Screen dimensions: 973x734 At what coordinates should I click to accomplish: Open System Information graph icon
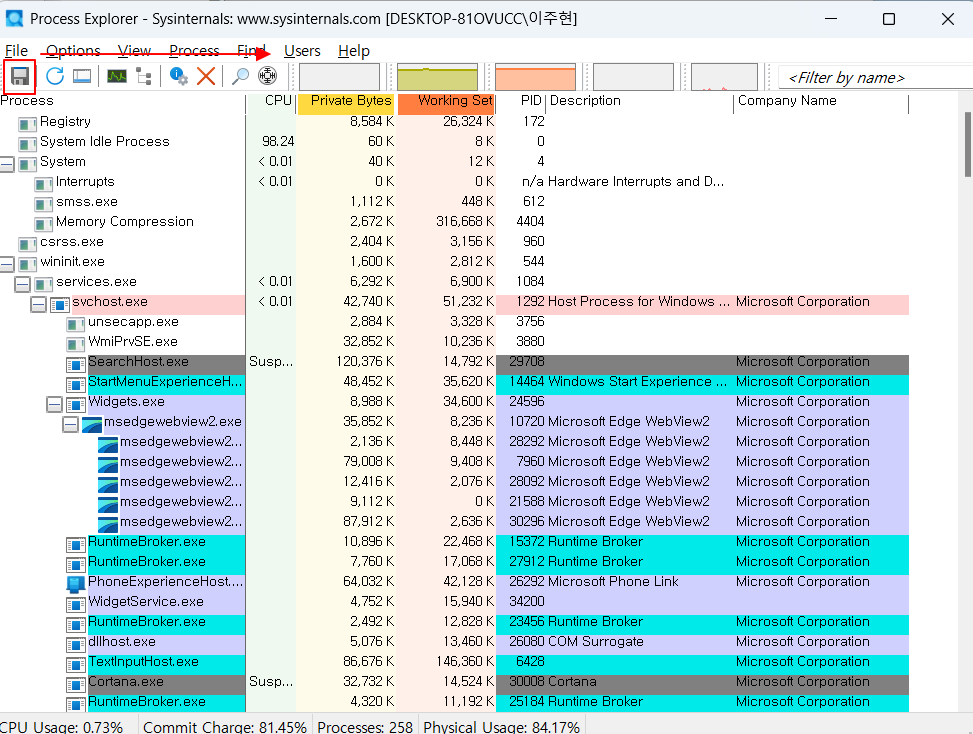tap(117, 76)
